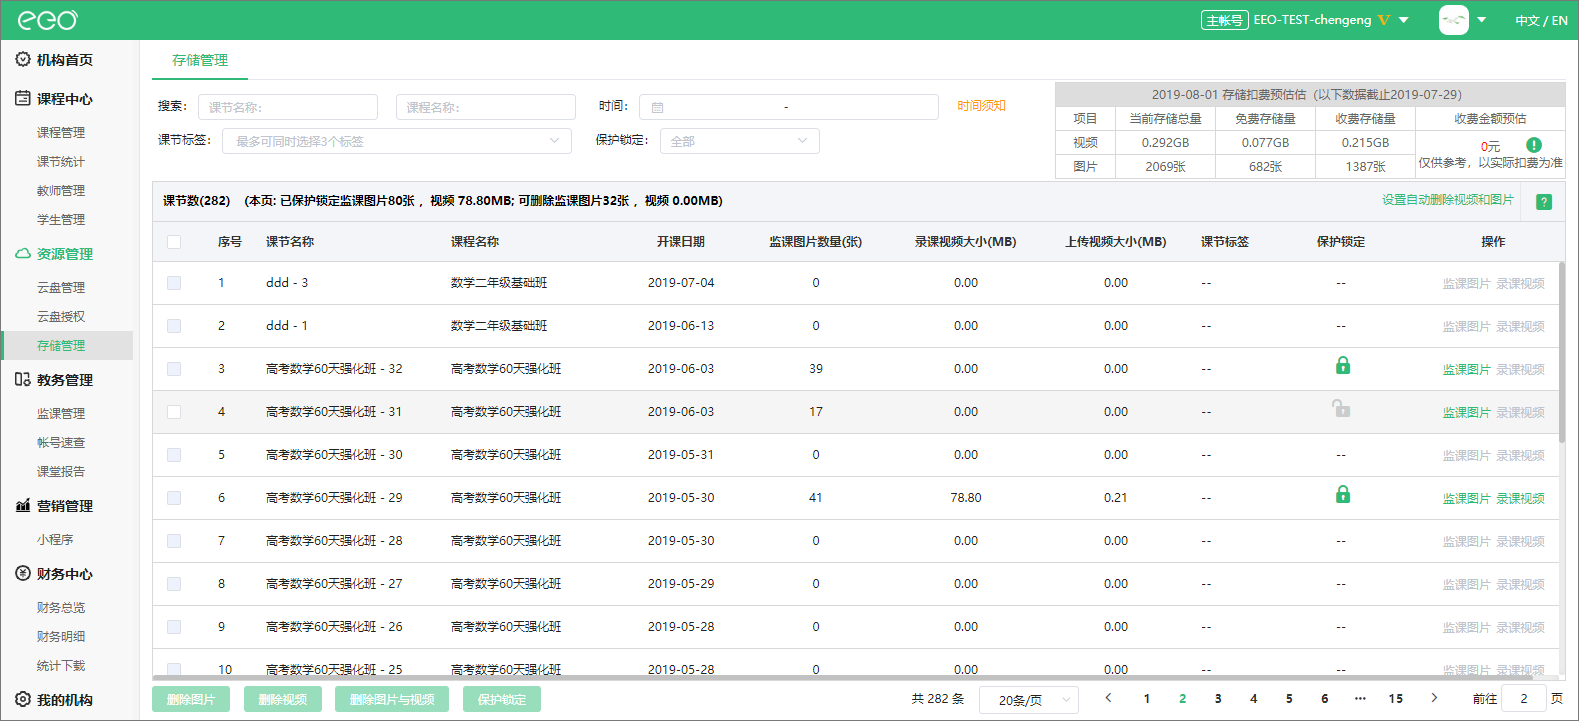Go to the previous page with the left arrow
The height and width of the screenshot is (721, 1579).
(x=1108, y=698)
